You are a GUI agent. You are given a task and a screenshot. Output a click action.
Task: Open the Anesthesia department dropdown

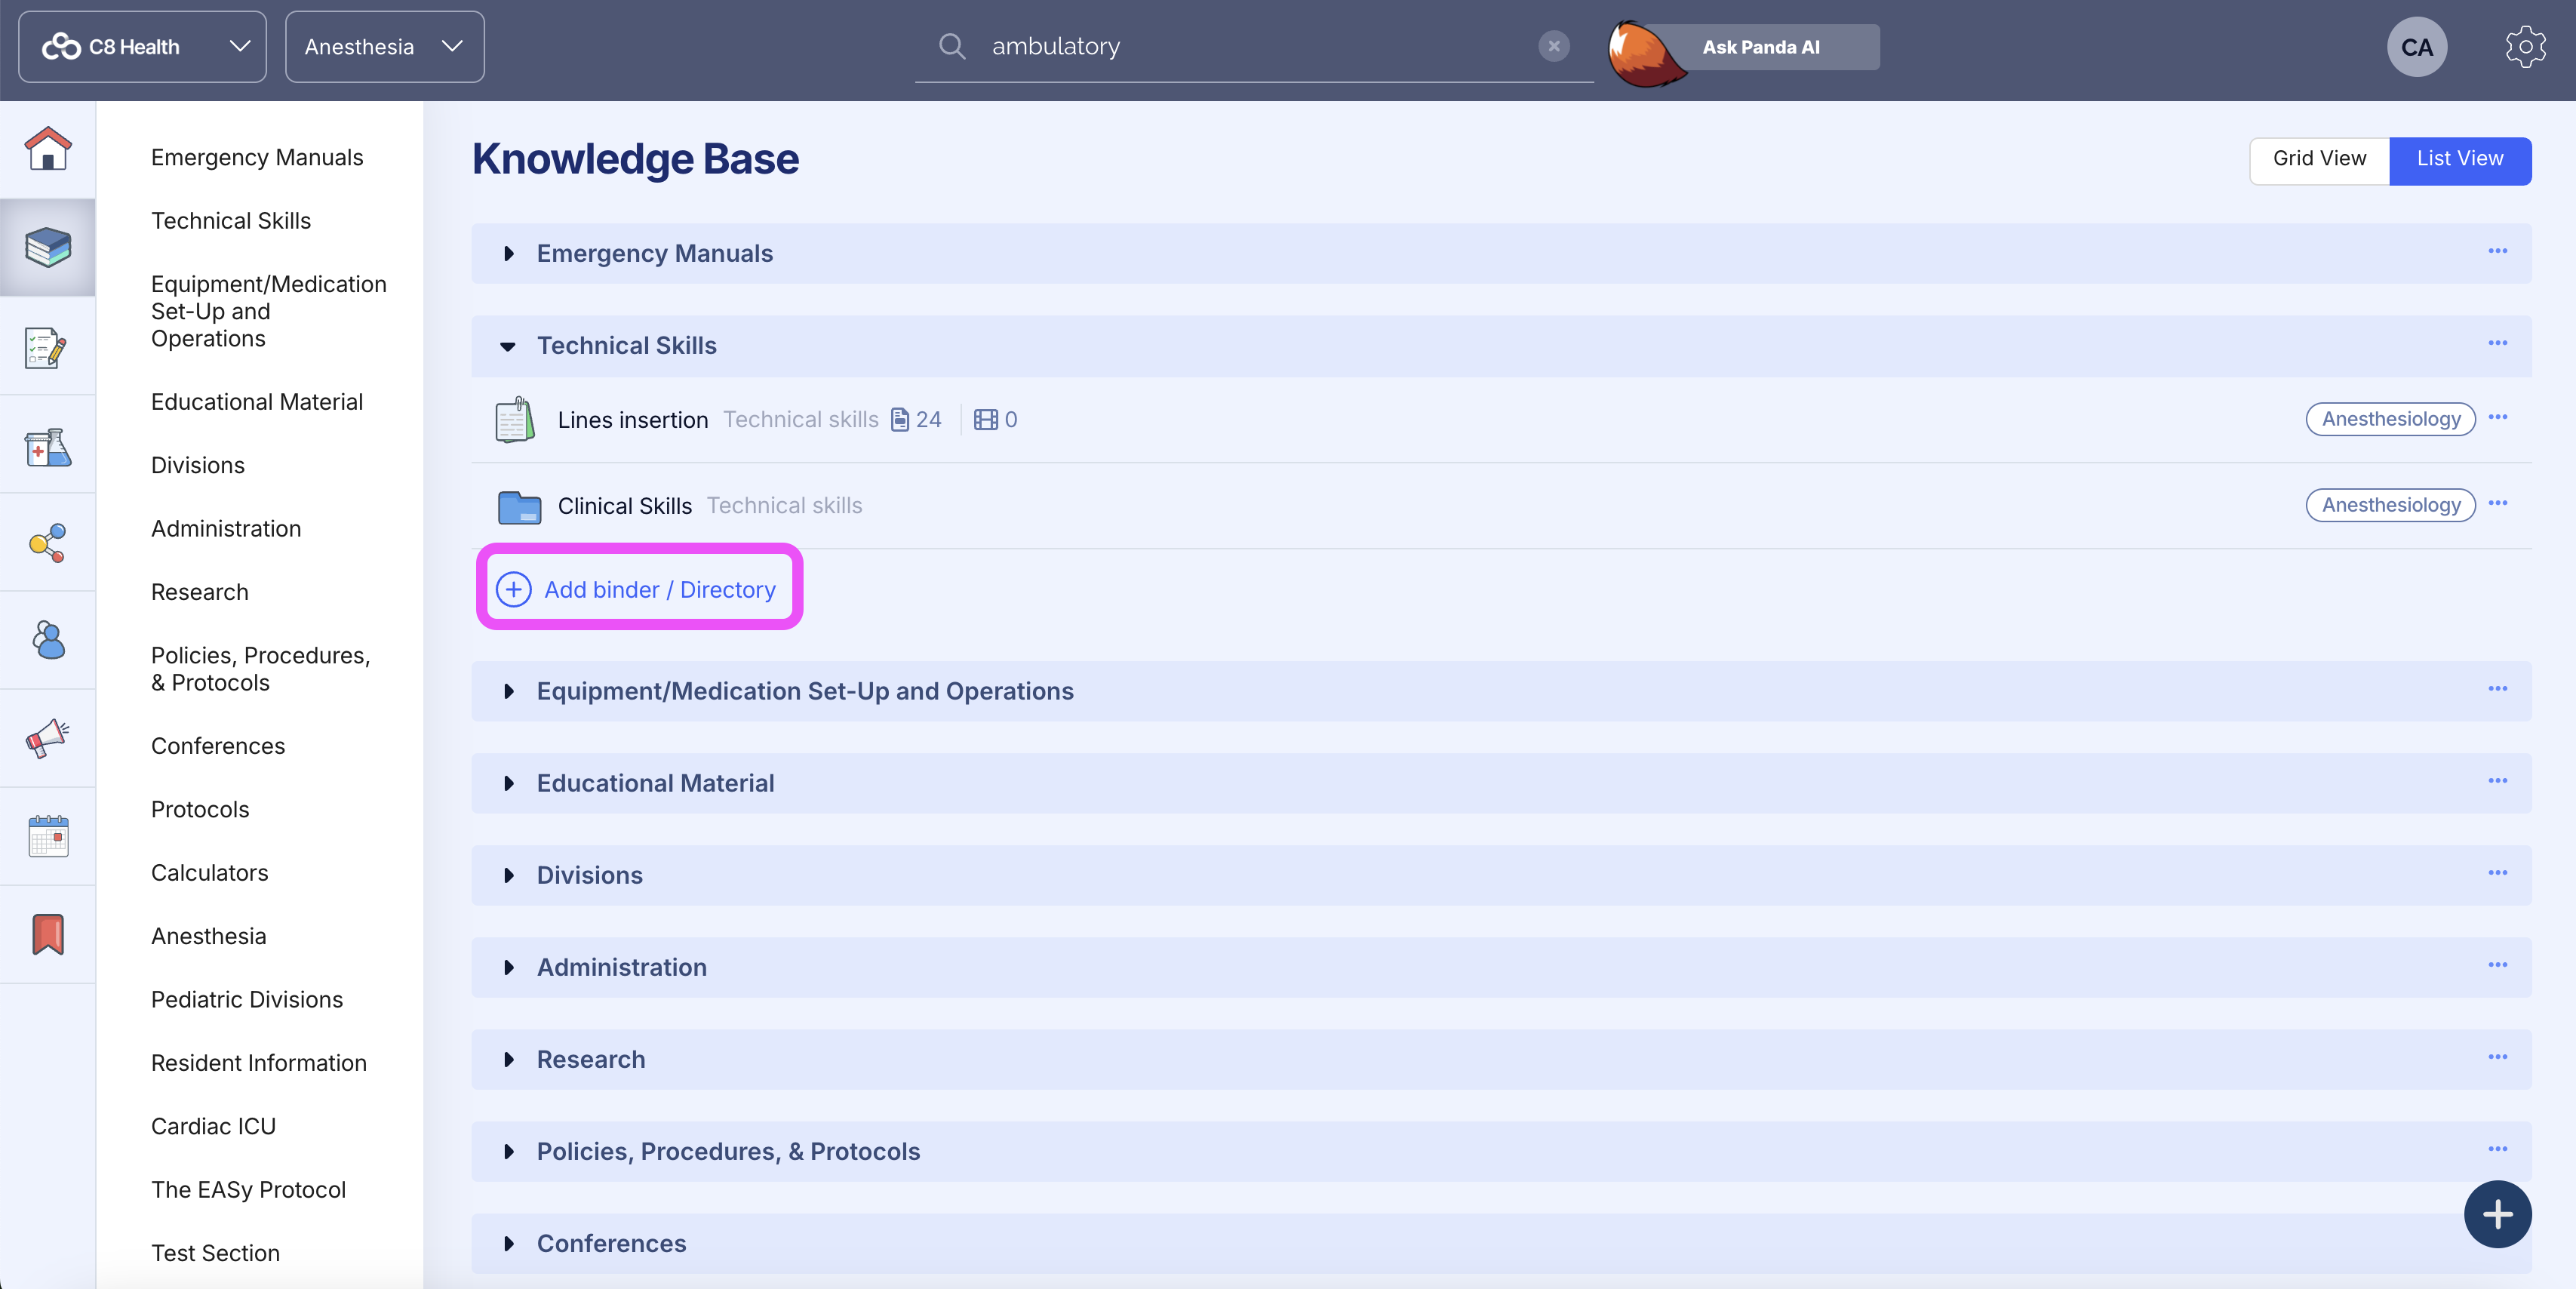click(x=384, y=47)
